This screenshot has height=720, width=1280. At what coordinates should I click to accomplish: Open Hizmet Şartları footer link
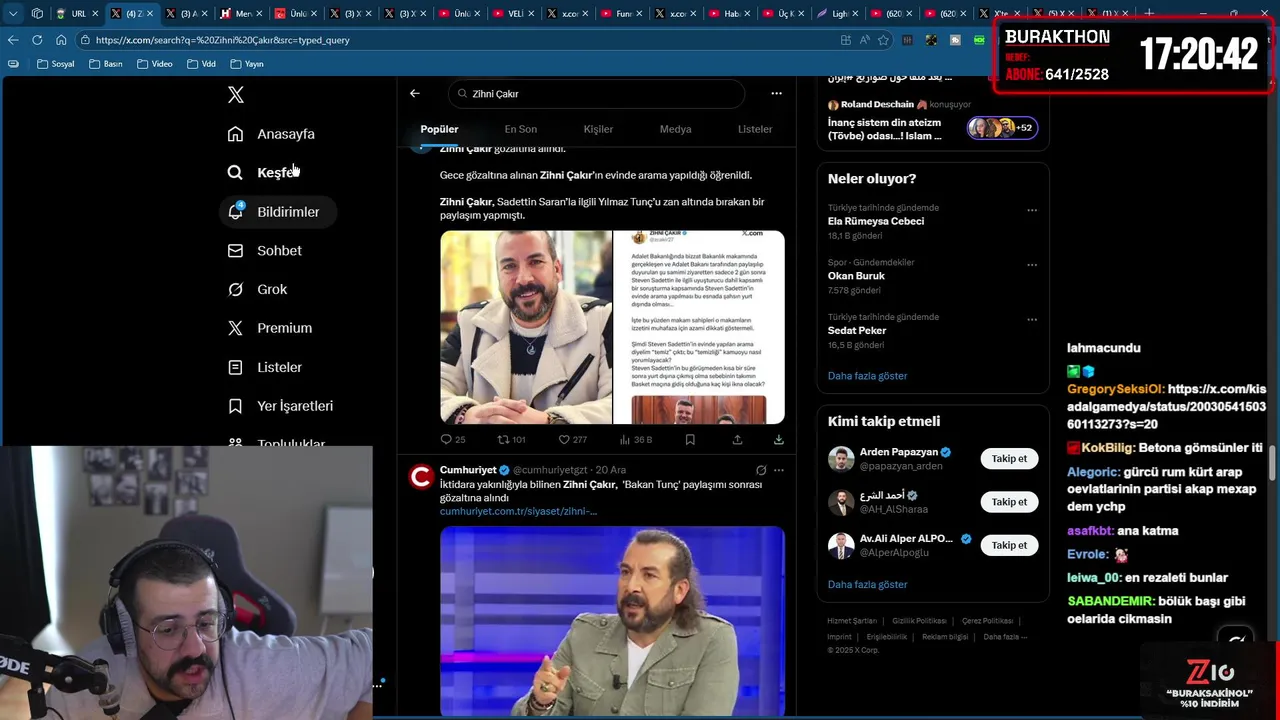[852, 621]
